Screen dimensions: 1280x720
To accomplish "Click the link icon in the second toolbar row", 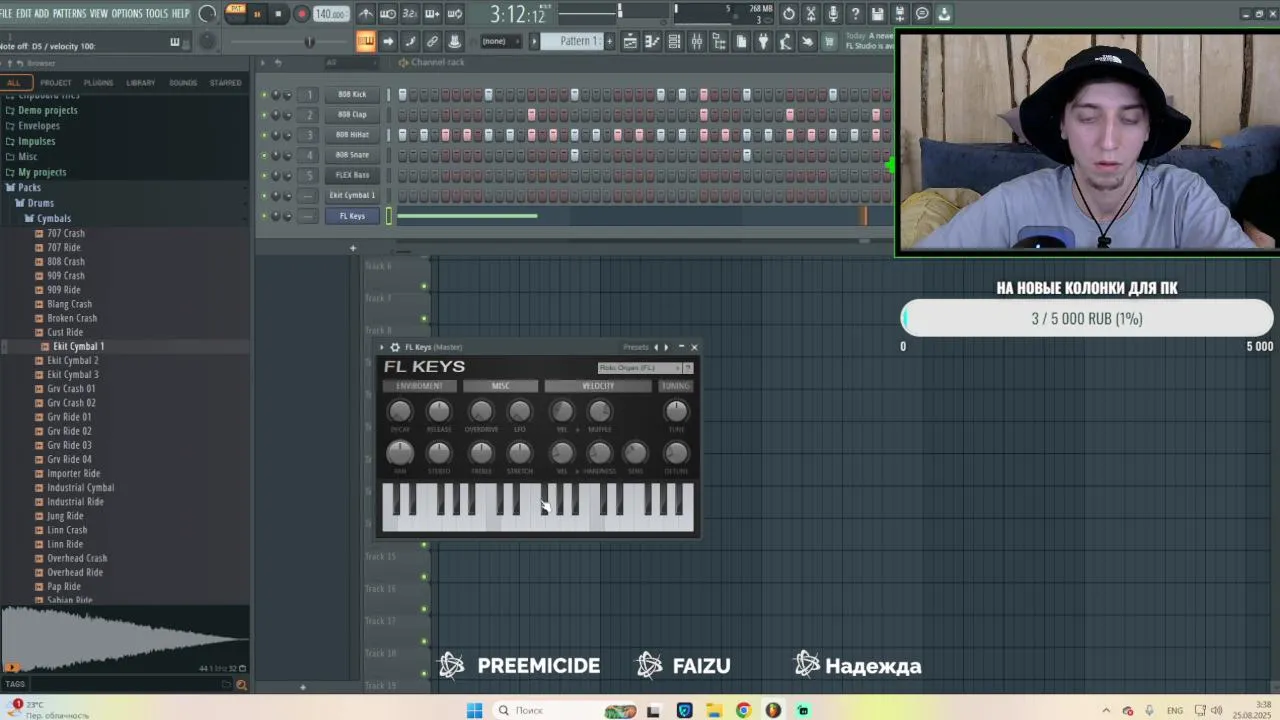I will click(432, 41).
